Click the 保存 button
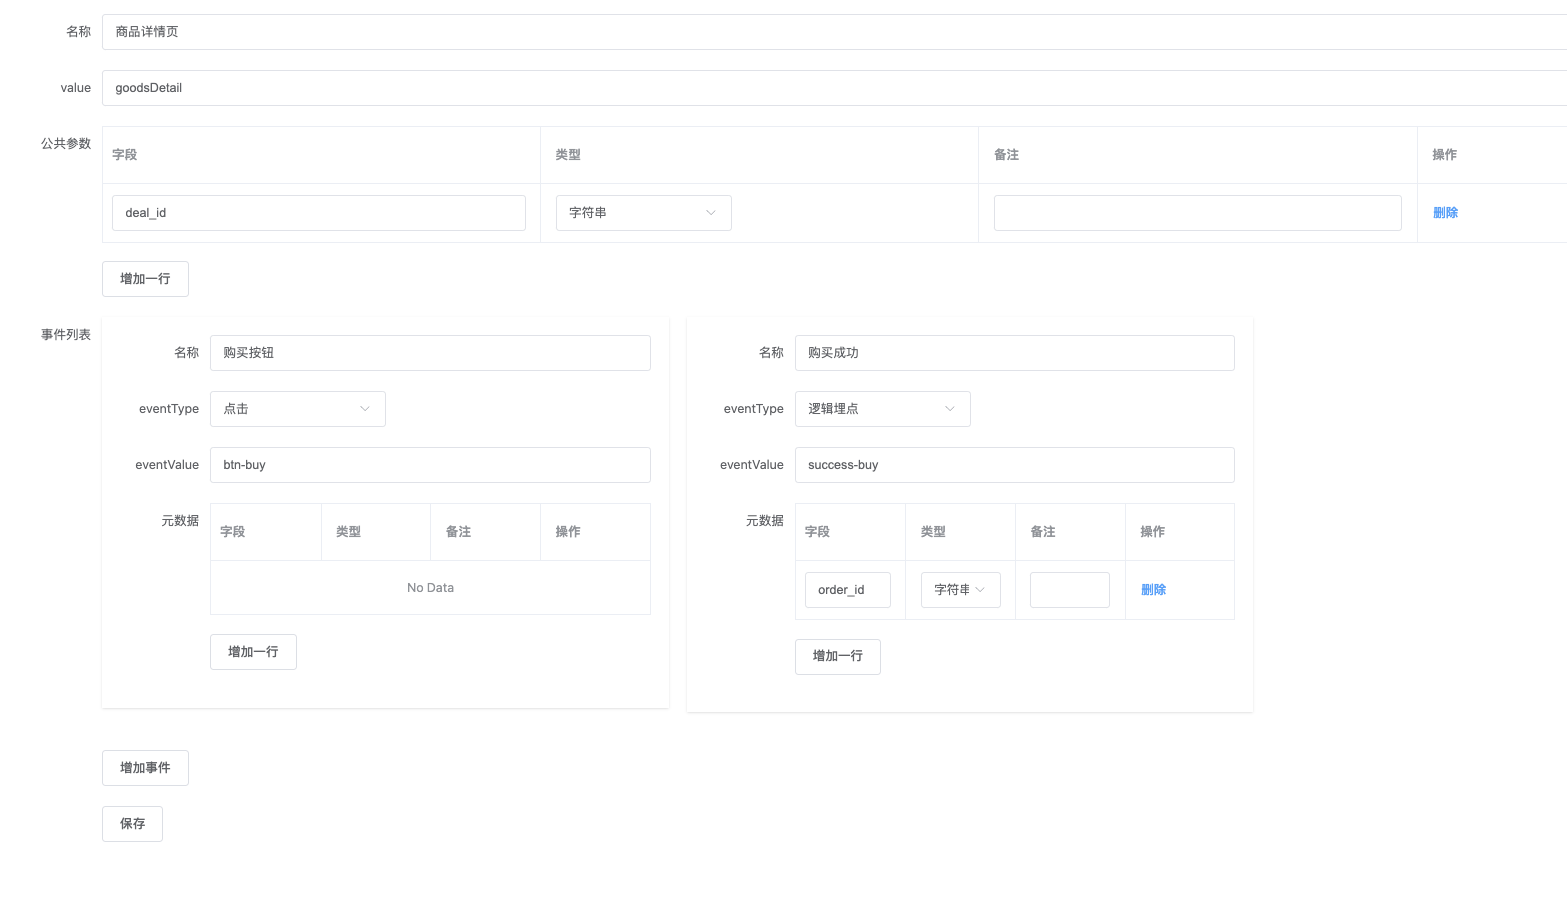1567x899 pixels. (x=132, y=823)
